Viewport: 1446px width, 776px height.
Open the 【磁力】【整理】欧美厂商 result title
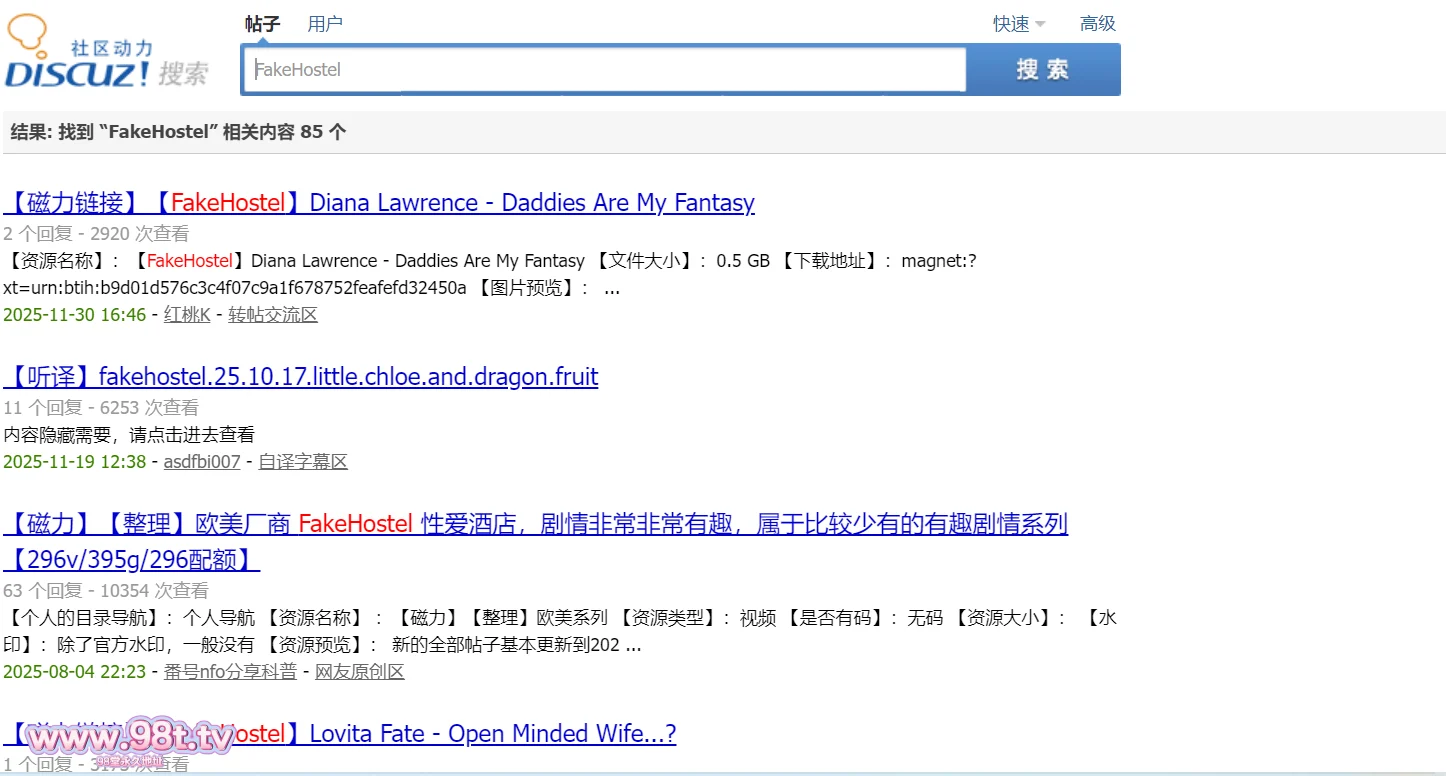(x=536, y=524)
